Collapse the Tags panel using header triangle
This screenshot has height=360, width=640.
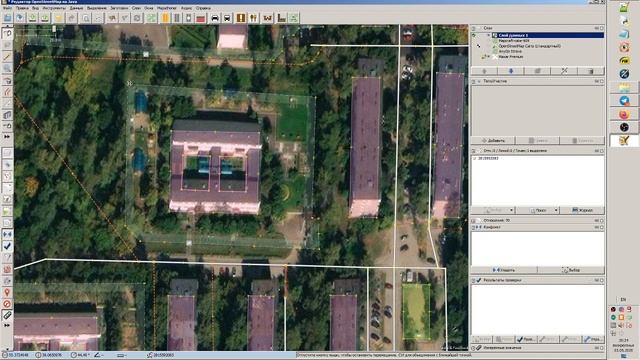point(474,81)
